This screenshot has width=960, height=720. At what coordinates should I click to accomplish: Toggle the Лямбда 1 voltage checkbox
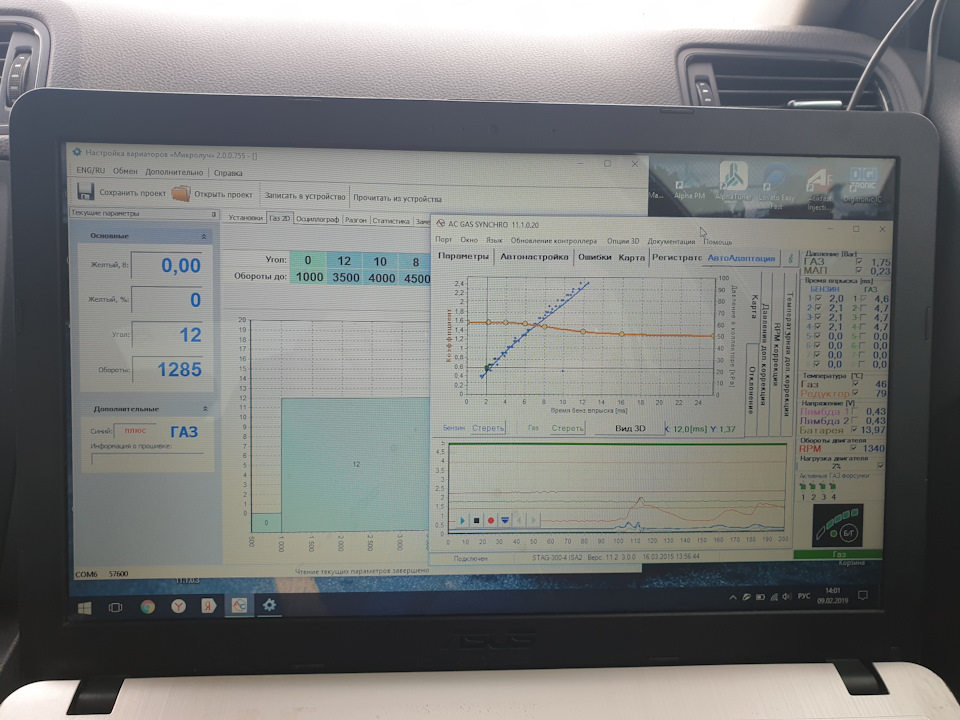click(855, 411)
